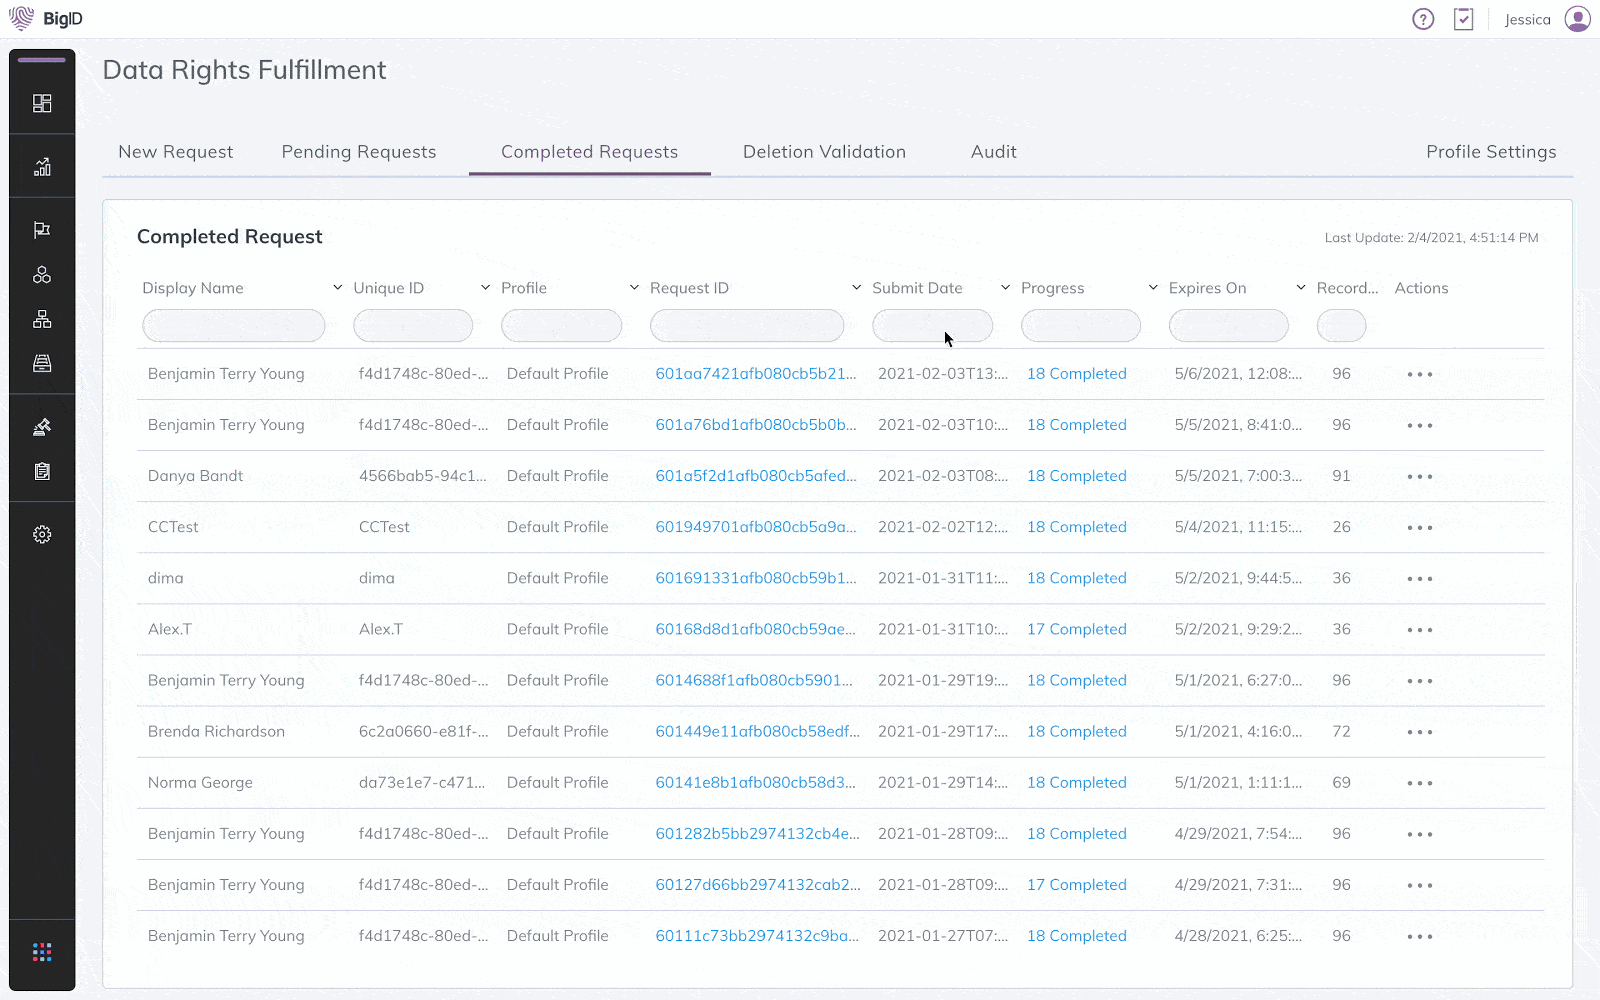The image size is (1600, 1000).
Task: Select the analytics chart icon in sidebar
Action: (41, 166)
